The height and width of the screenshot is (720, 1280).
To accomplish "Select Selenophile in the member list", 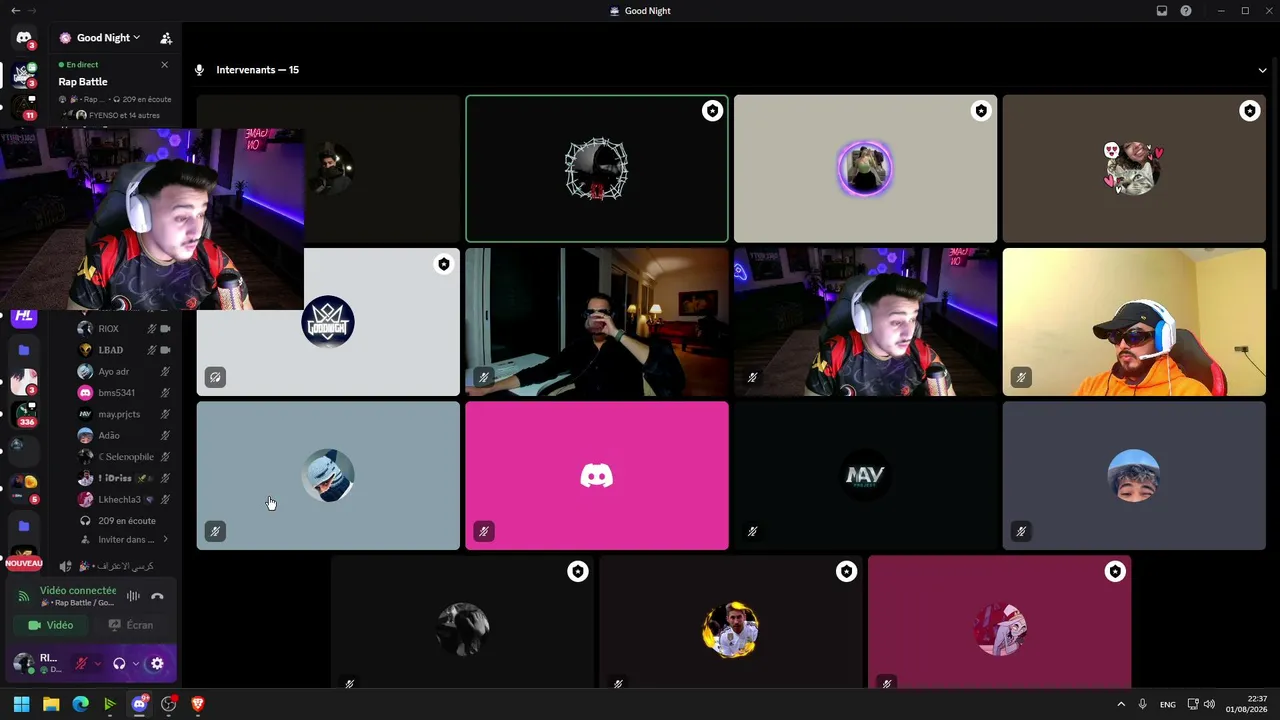I will click(122, 457).
